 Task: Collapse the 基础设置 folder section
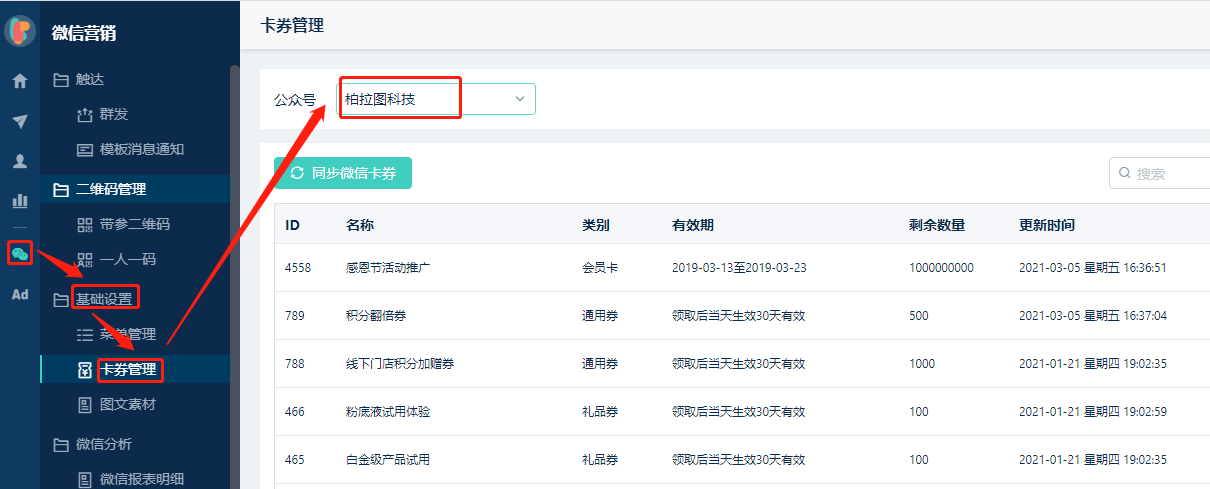[104, 298]
